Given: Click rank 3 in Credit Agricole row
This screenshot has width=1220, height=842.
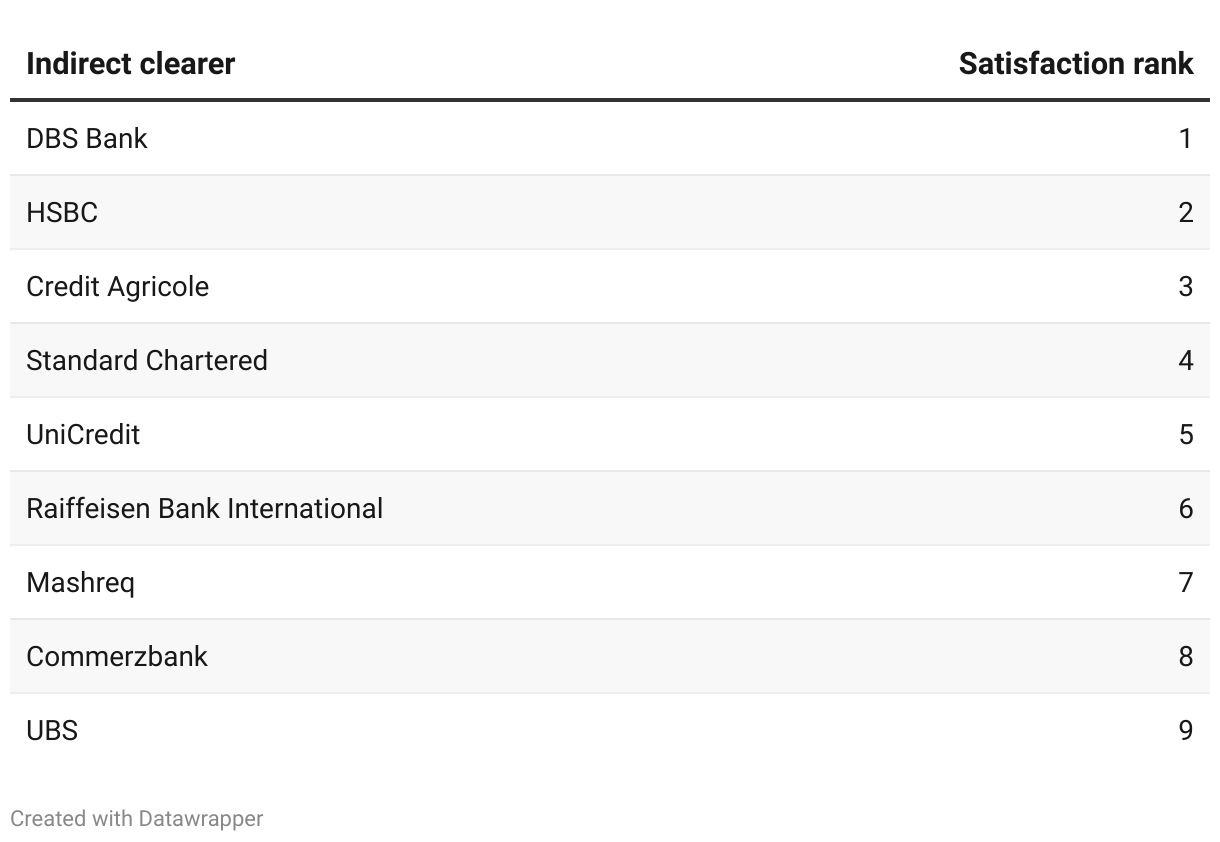Looking at the screenshot, I should coord(1185,286).
